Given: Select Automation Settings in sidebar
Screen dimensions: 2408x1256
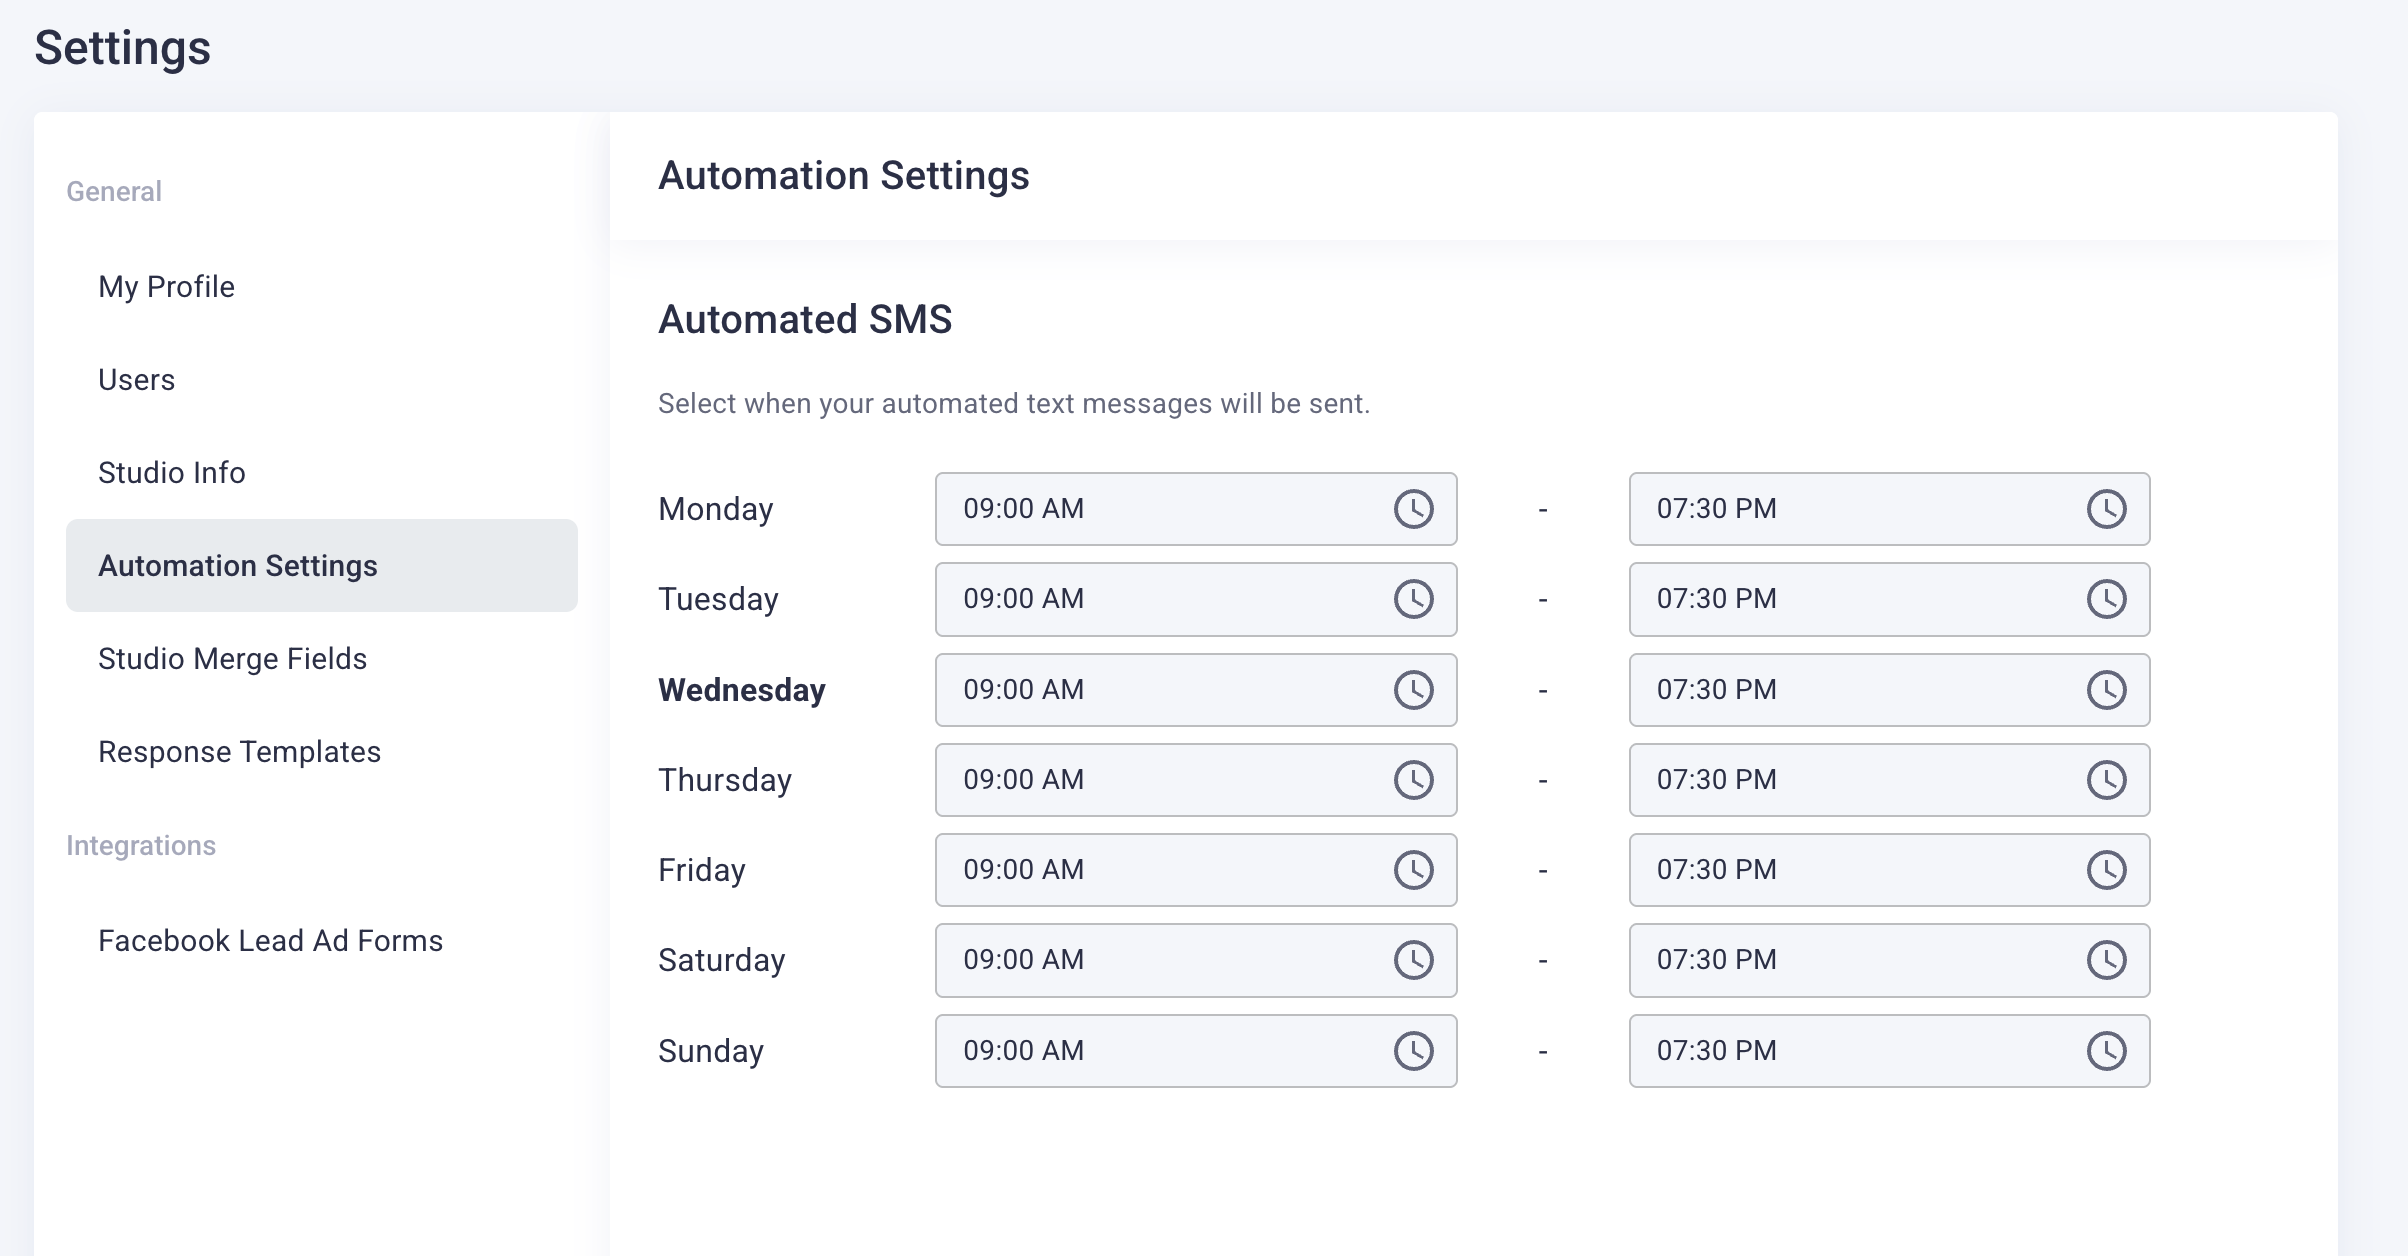Looking at the screenshot, I should [x=238, y=566].
